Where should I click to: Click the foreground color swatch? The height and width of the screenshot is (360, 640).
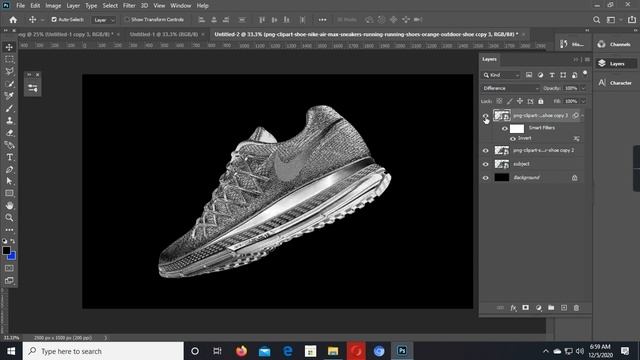(6, 251)
